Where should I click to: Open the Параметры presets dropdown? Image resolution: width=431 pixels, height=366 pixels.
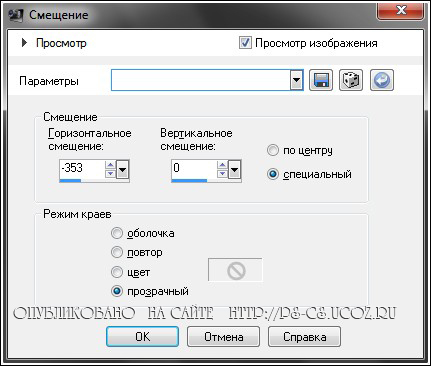[x=296, y=80]
